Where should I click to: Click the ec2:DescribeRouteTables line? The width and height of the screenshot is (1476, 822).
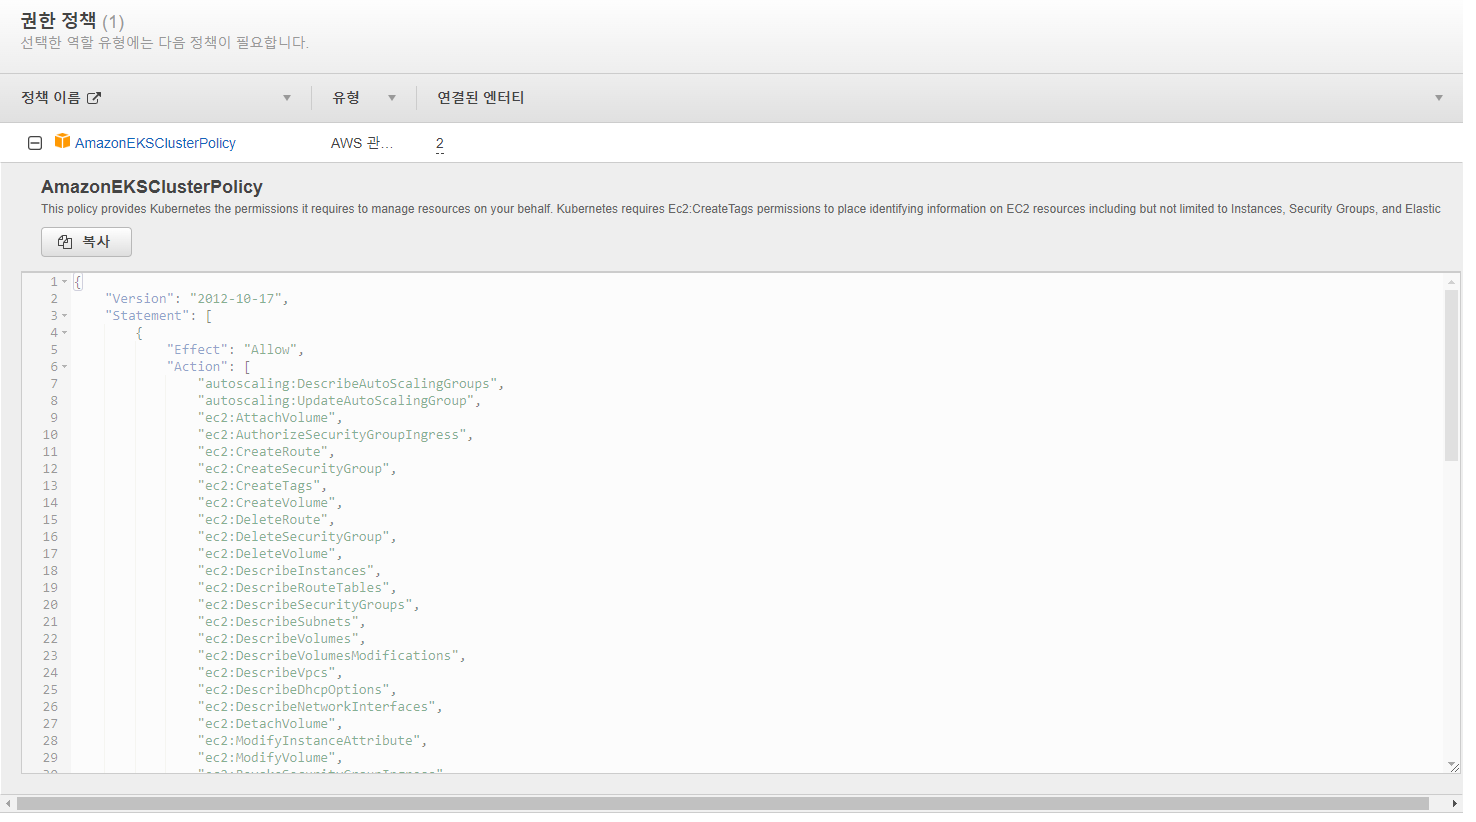tap(297, 588)
